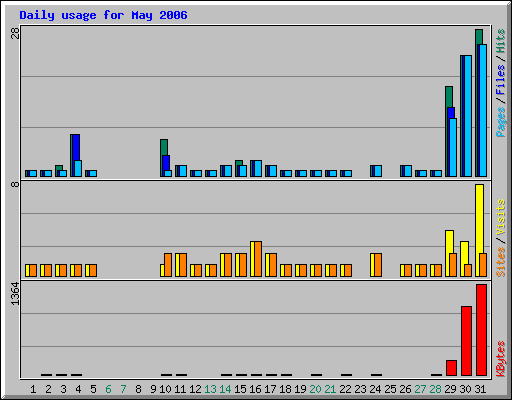This screenshot has width=512, height=400.
Task: Click green weekend day label '14'
Action: 225,389
